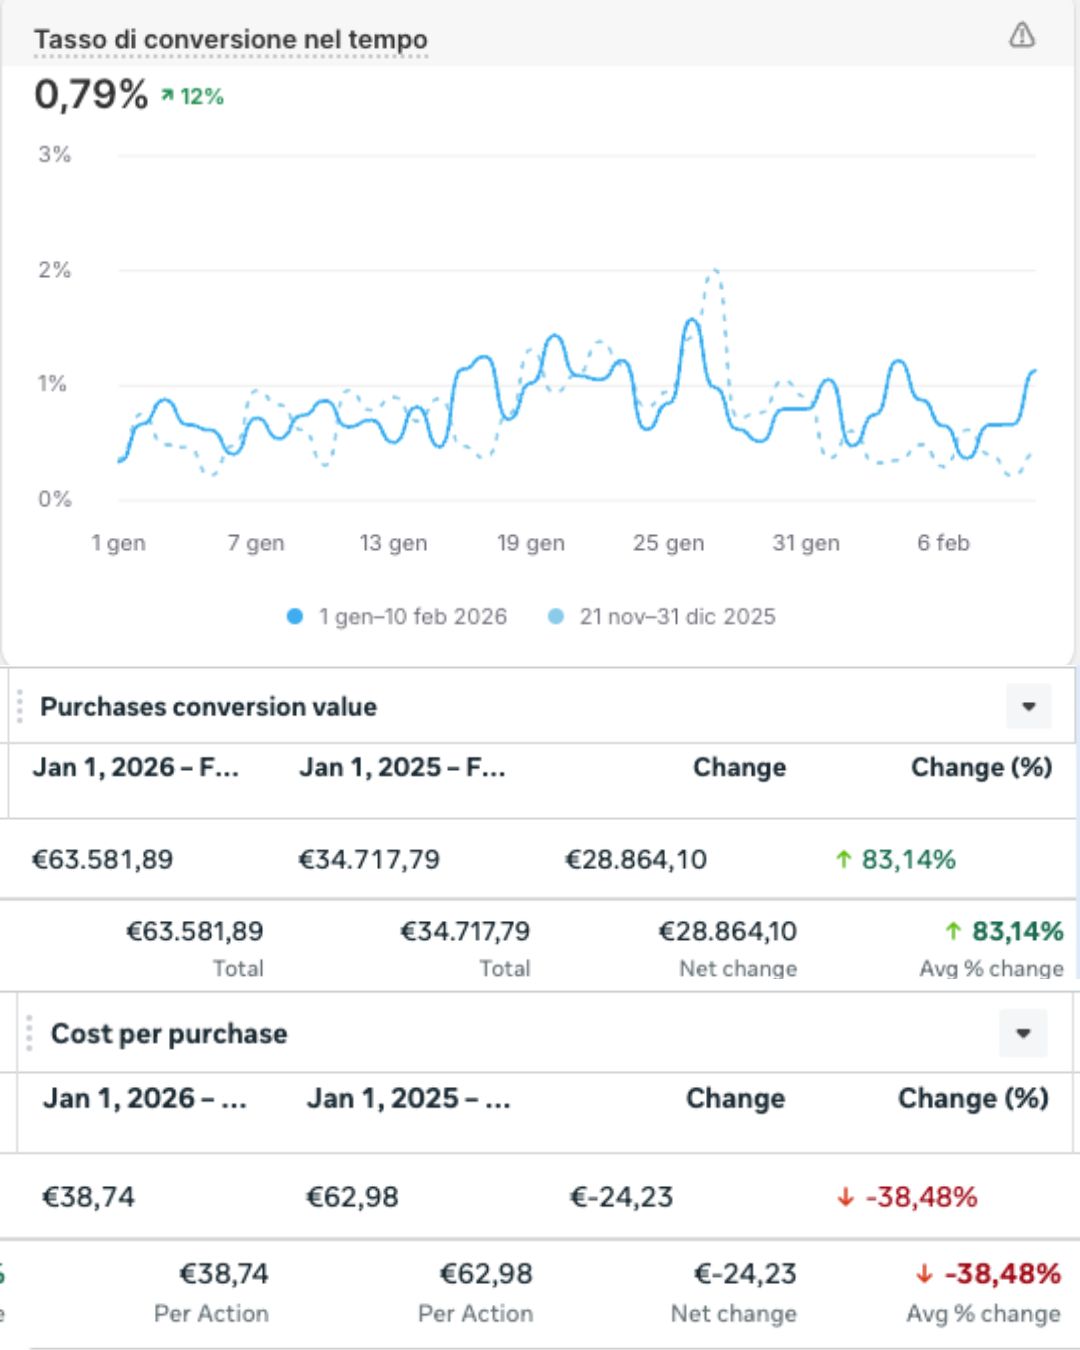The image size is (1080, 1350).
Task: Expand the Cost per purchase dropdown arrow
Action: [x=1022, y=1033]
